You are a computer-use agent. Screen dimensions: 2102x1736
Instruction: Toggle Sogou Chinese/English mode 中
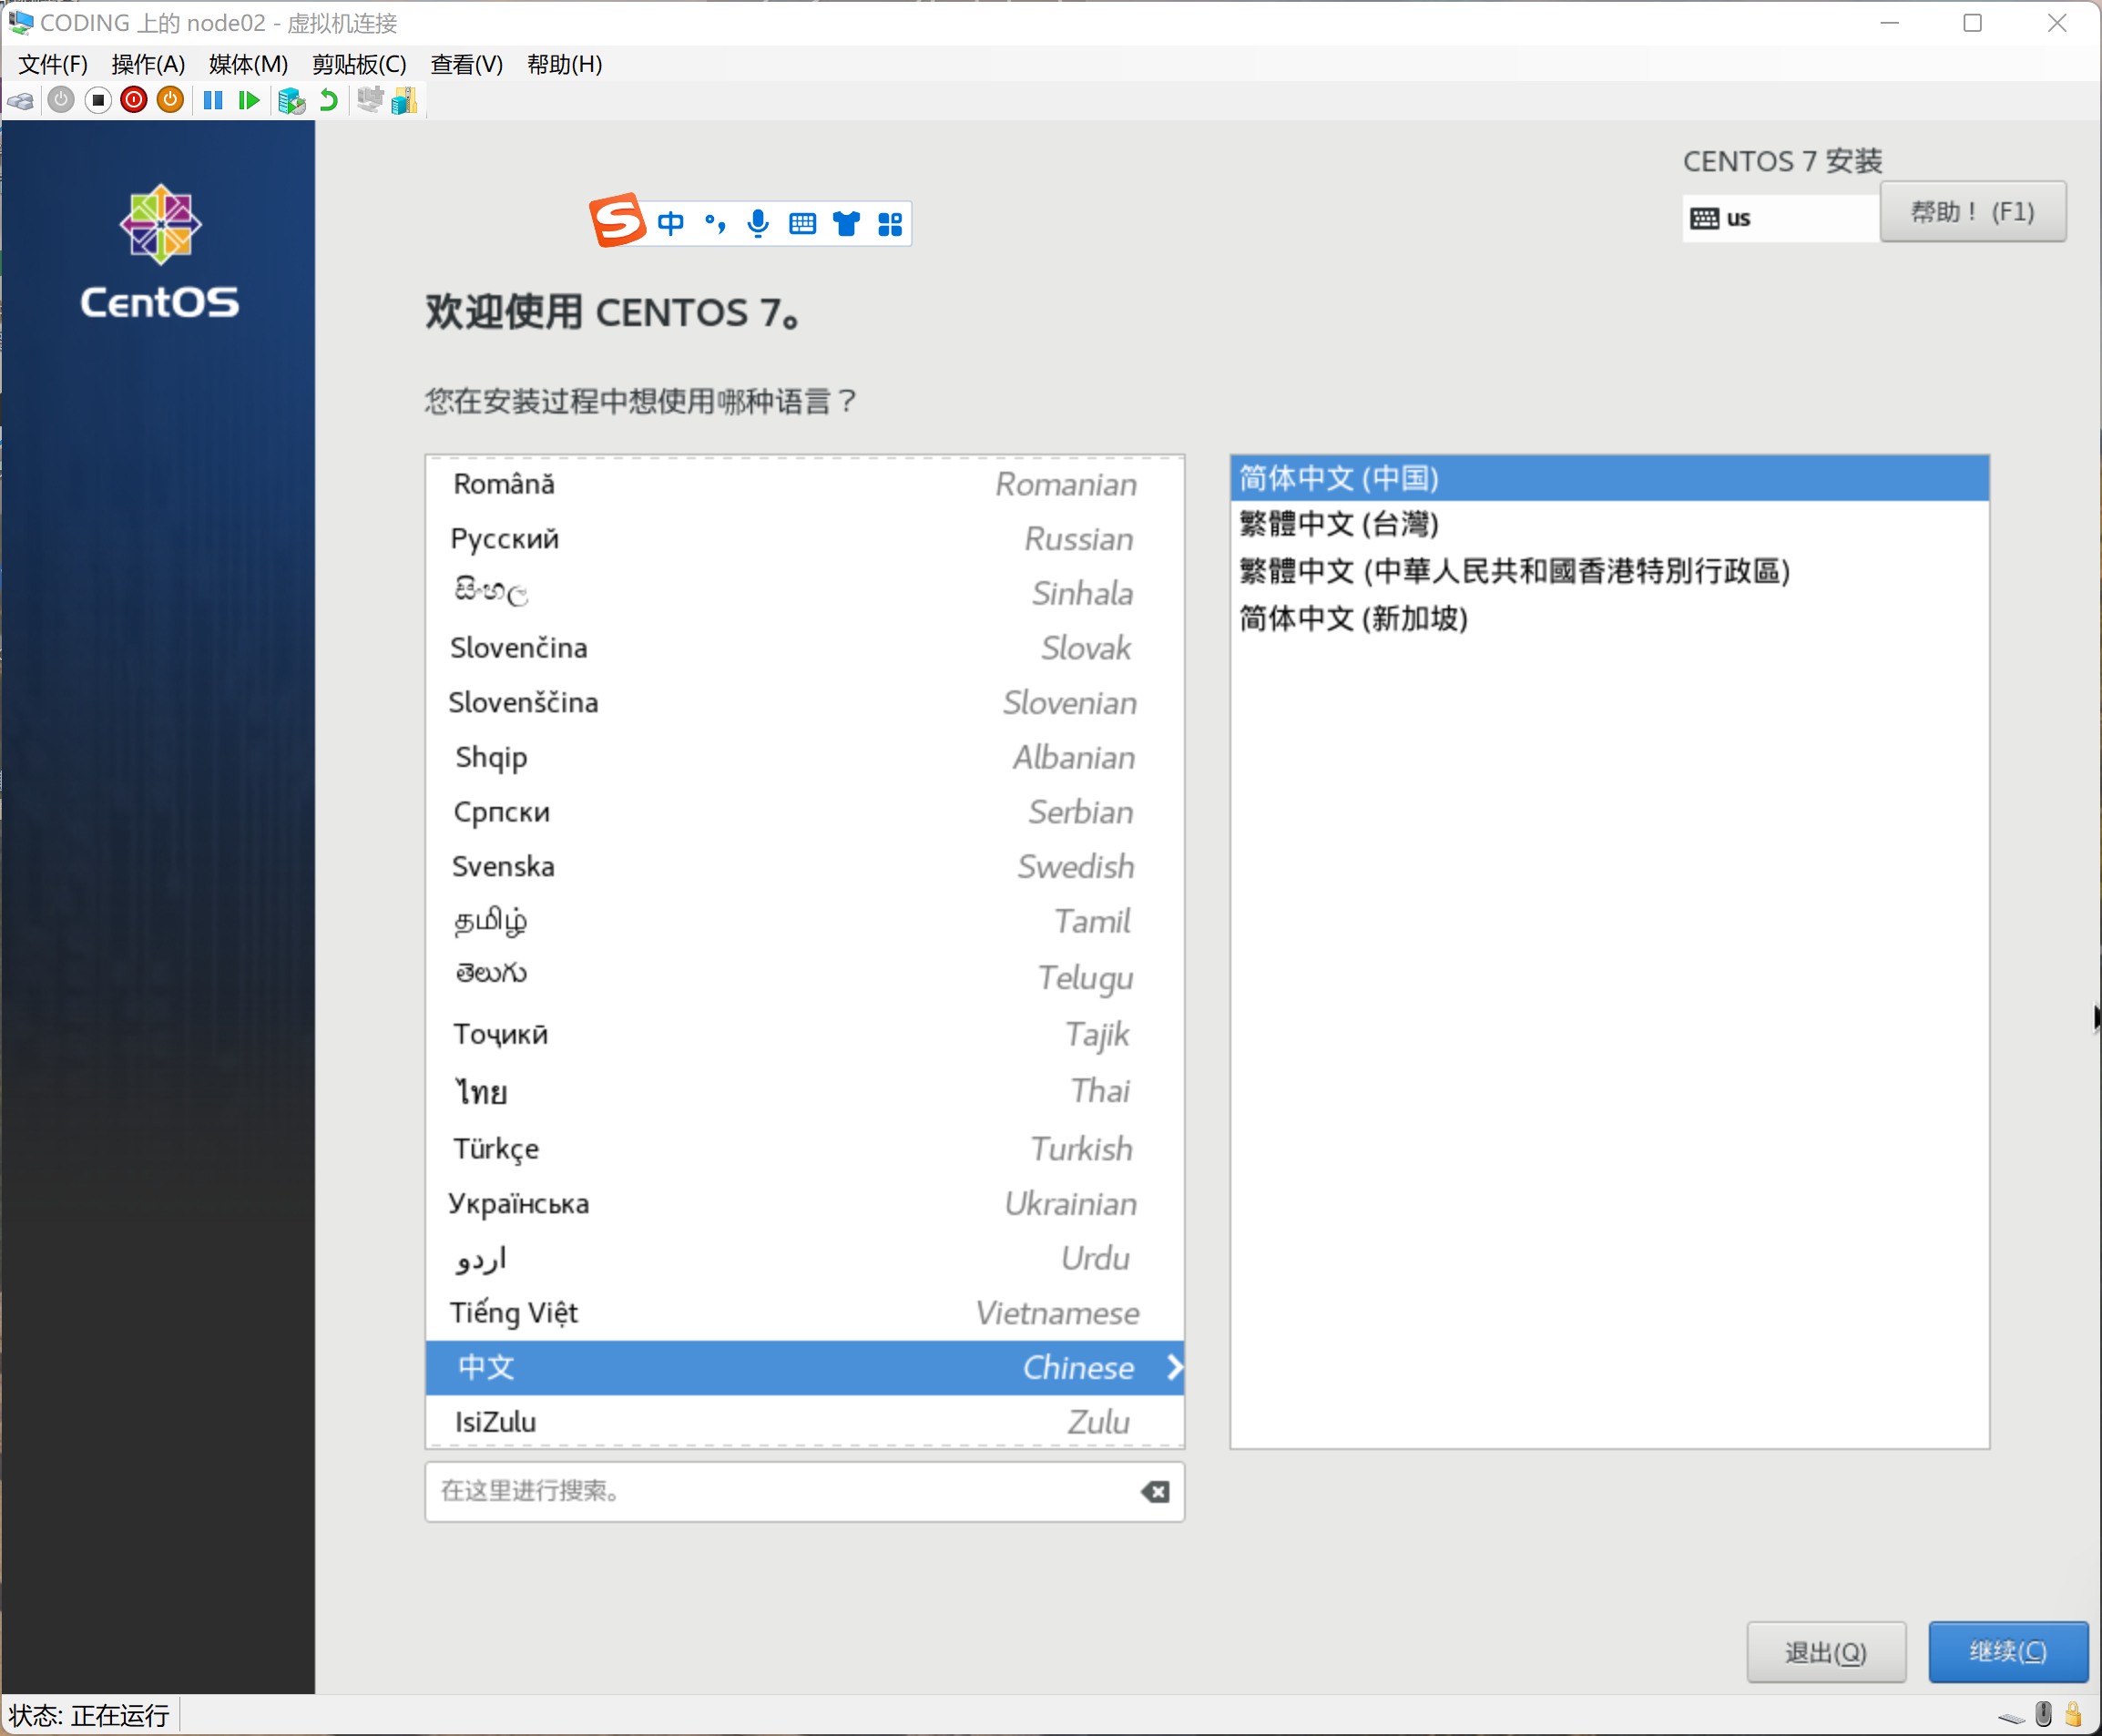(671, 223)
